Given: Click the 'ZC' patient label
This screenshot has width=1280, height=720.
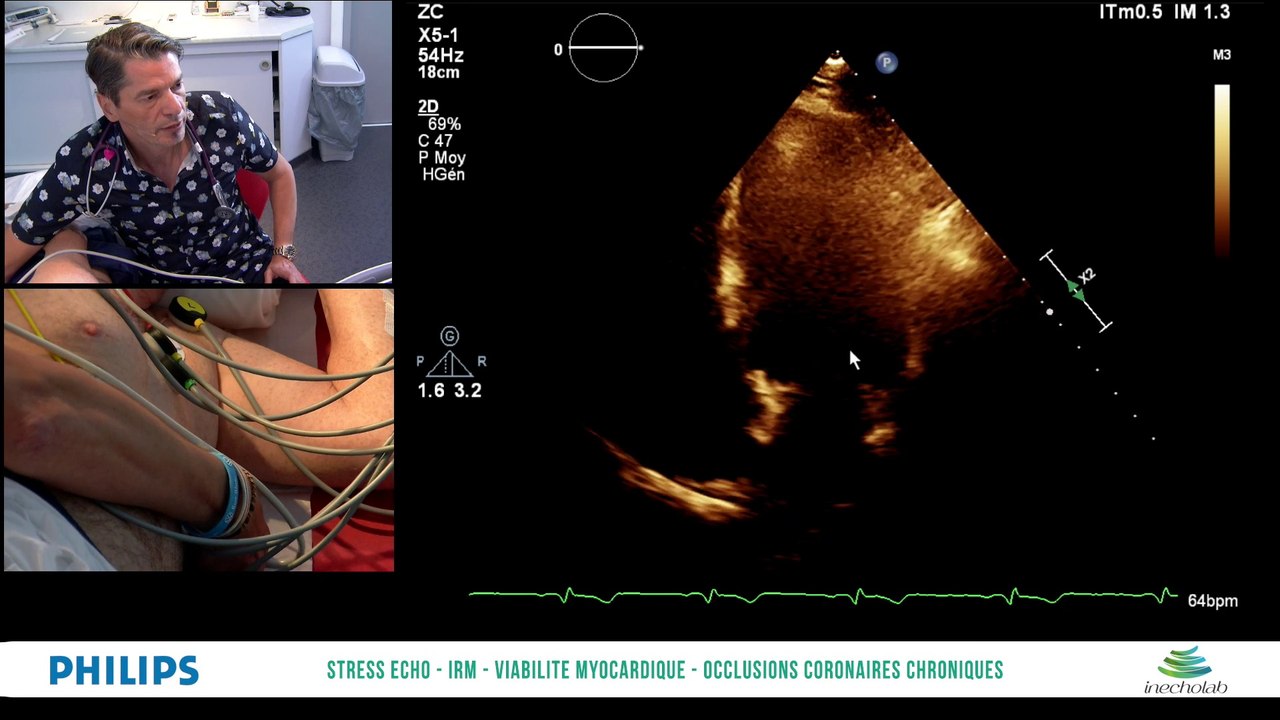Looking at the screenshot, I should tap(431, 12).
